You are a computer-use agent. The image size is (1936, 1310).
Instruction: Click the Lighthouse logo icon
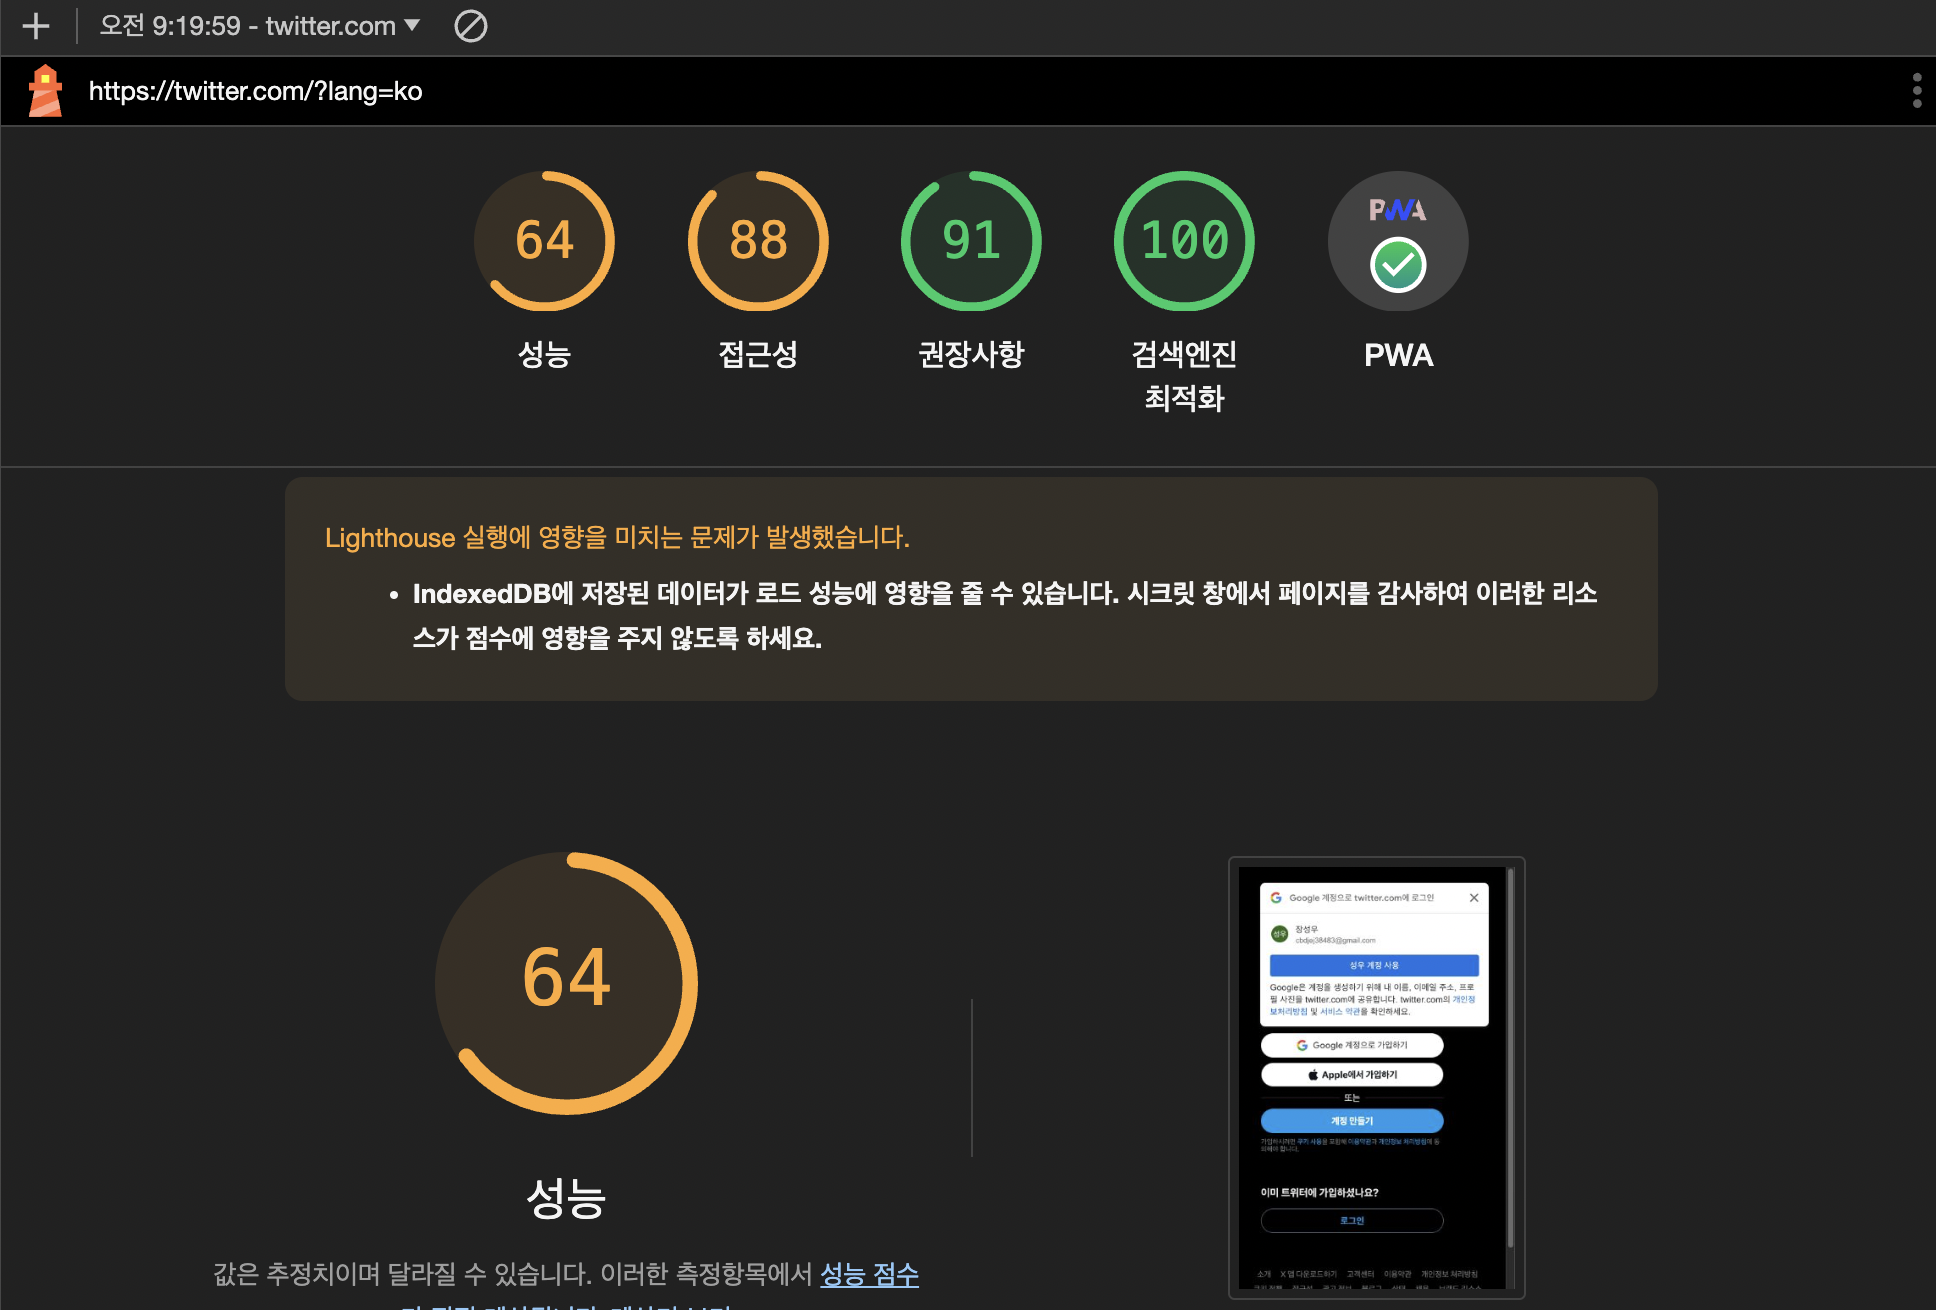tap(45, 91)
